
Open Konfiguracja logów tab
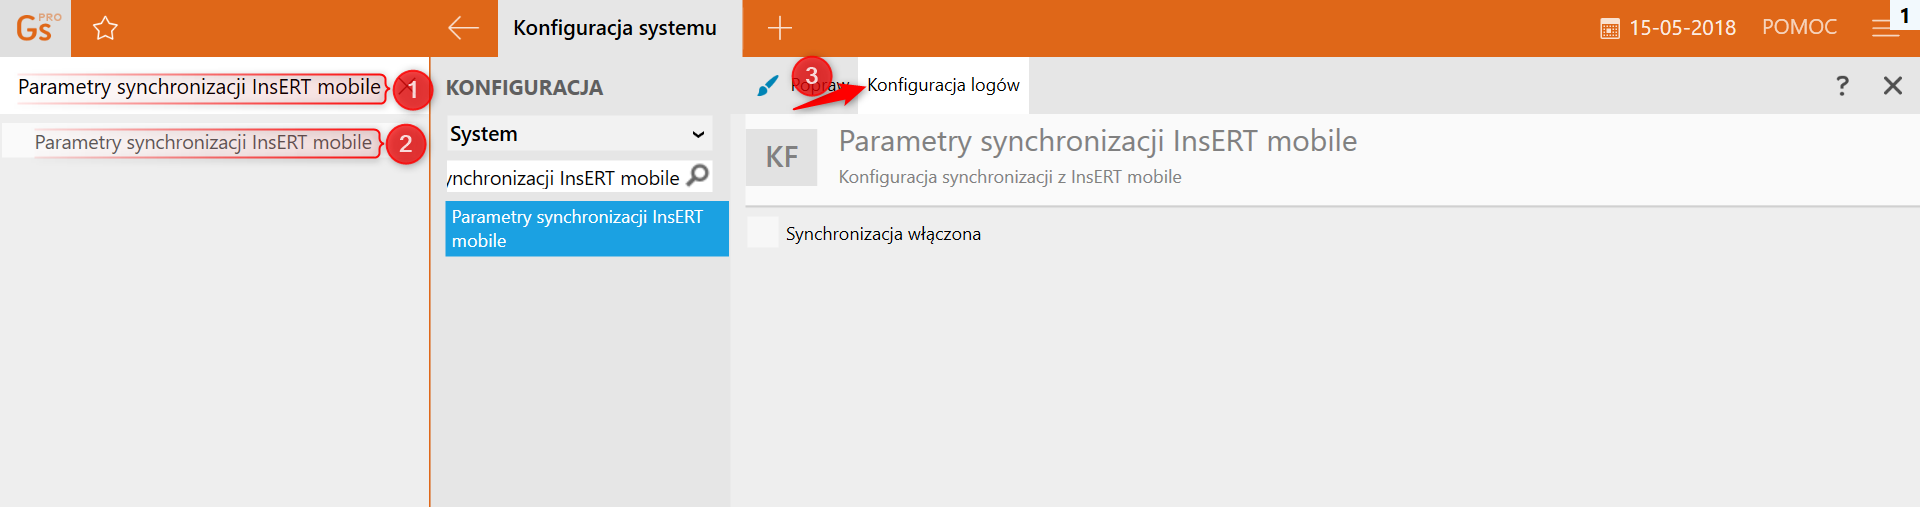tap(943, 85)
